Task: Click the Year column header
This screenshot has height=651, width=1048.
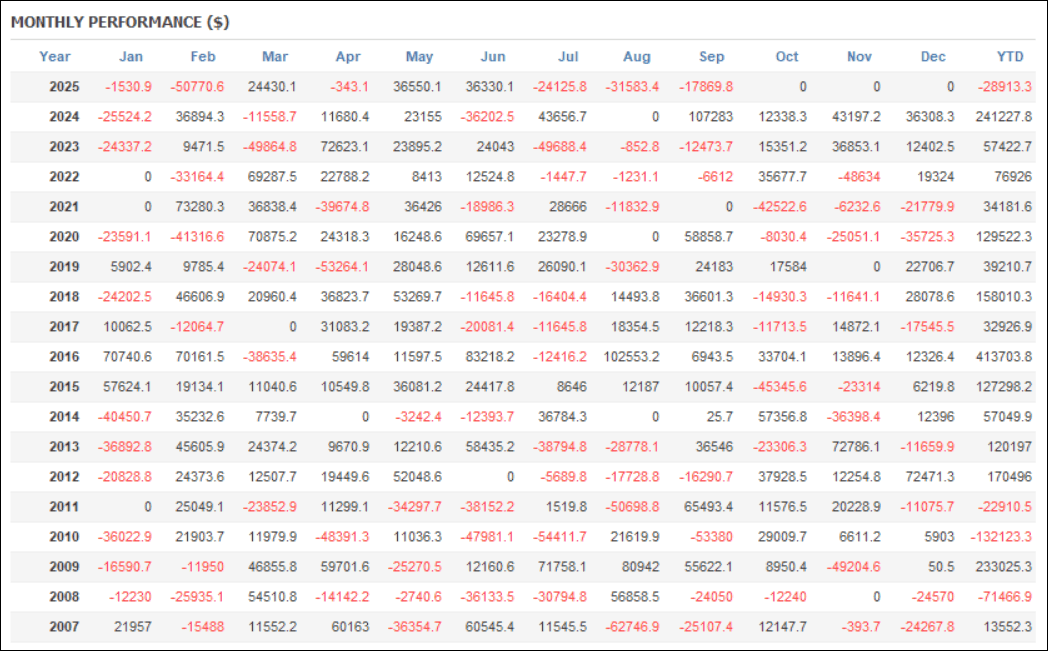Action: [x=55, y=57]
